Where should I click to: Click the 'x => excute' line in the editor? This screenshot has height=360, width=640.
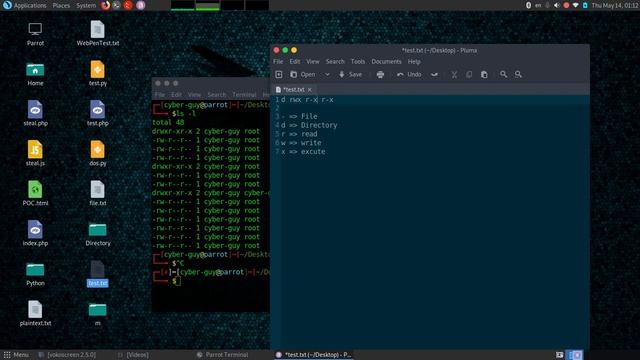pos(303,151)
